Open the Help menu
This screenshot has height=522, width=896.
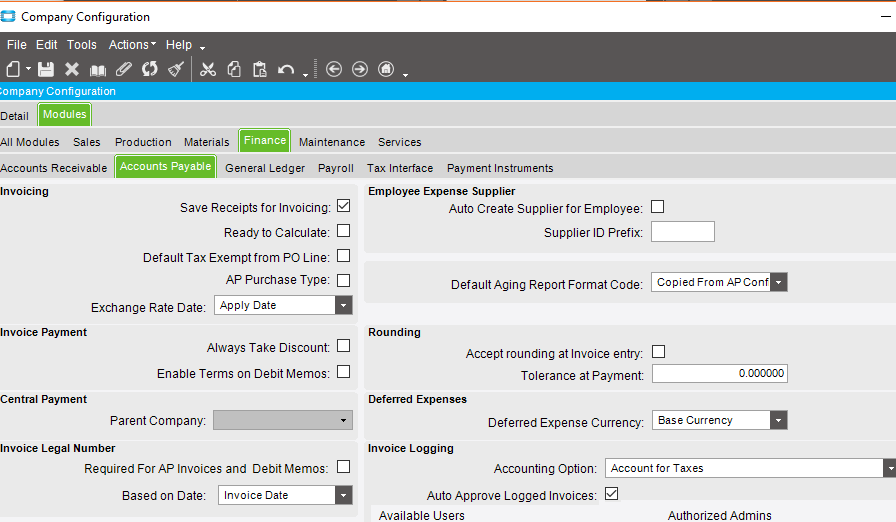(179, 45)
